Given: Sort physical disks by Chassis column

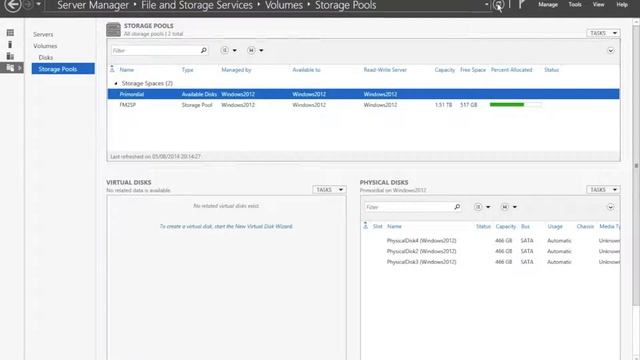Looking at the screenshot, I should pos(585,226).
